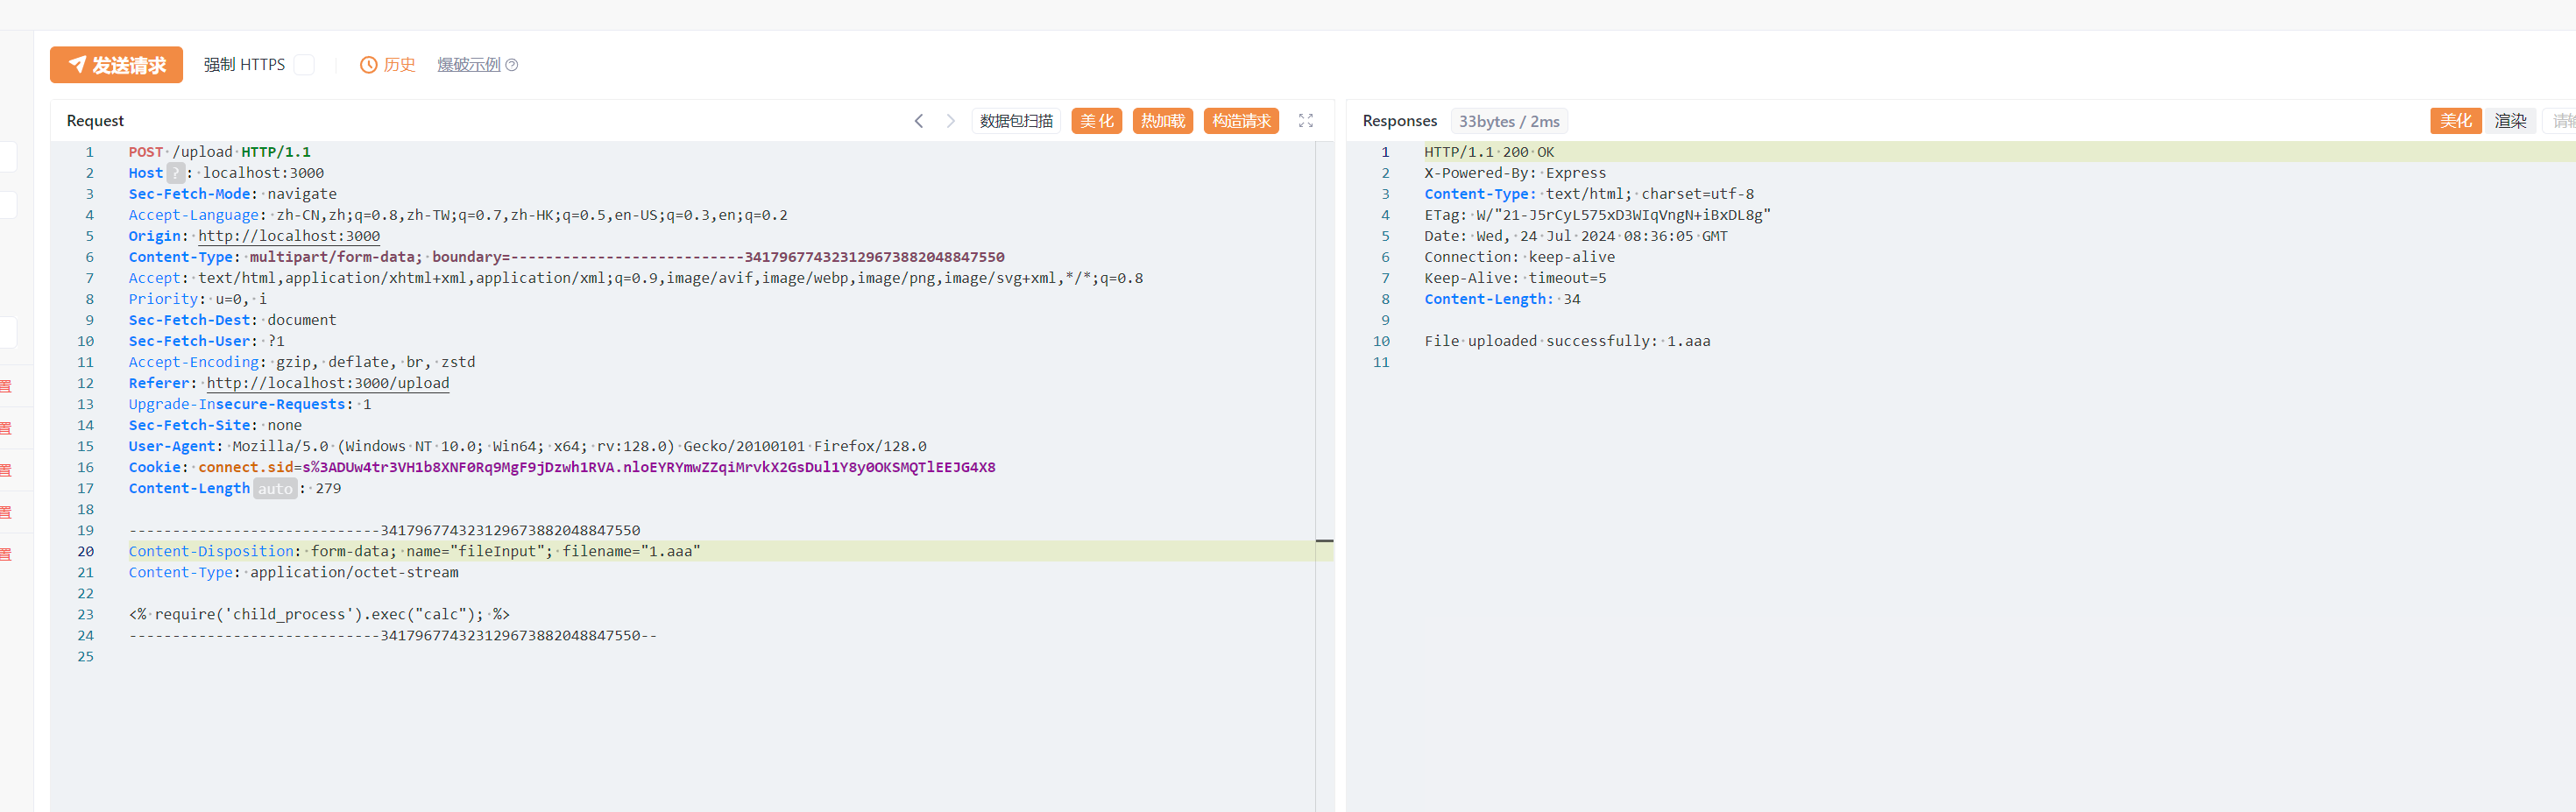
Task: Go to next request with right chevron
Action: tap(951, 121)
